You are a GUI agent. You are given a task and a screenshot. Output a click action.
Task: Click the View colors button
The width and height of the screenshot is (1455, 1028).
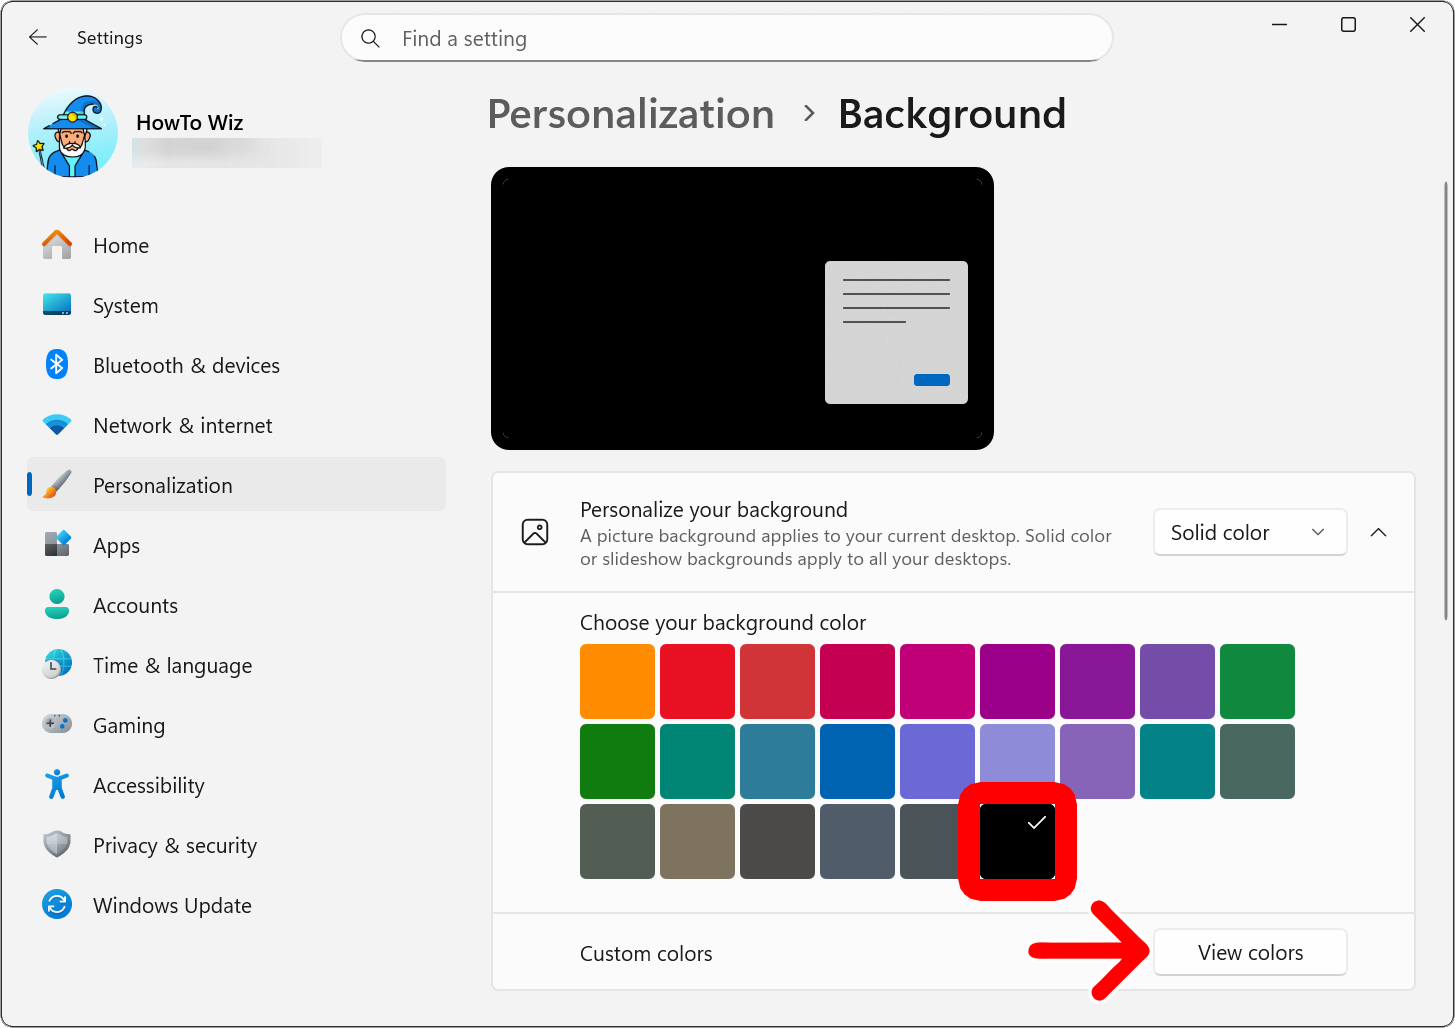pos(1249,953)
